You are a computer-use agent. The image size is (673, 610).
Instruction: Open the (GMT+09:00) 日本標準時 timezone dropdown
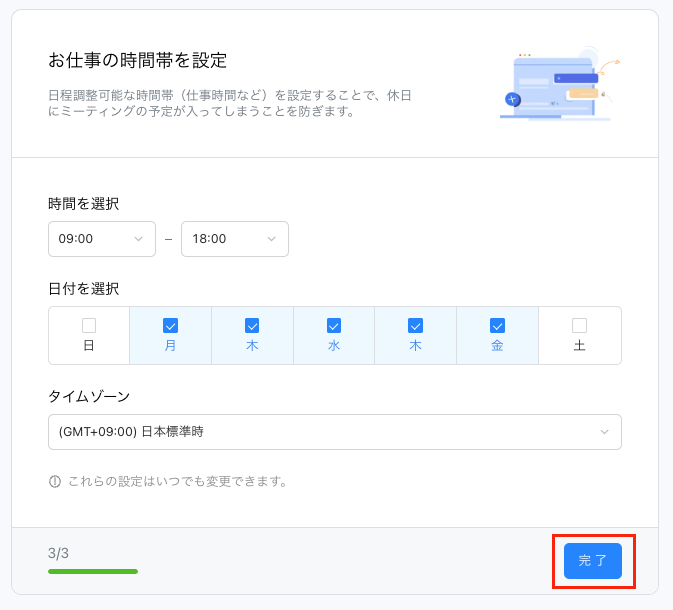coord(335,432)
